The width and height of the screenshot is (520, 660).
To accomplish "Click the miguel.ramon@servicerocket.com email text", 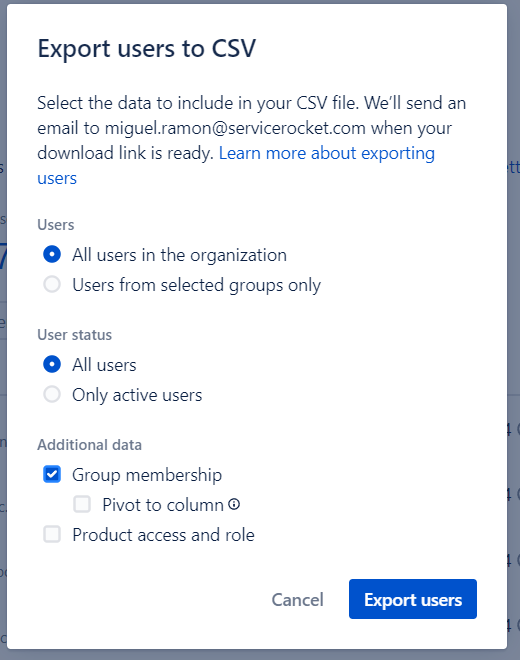I will [235, 128].
